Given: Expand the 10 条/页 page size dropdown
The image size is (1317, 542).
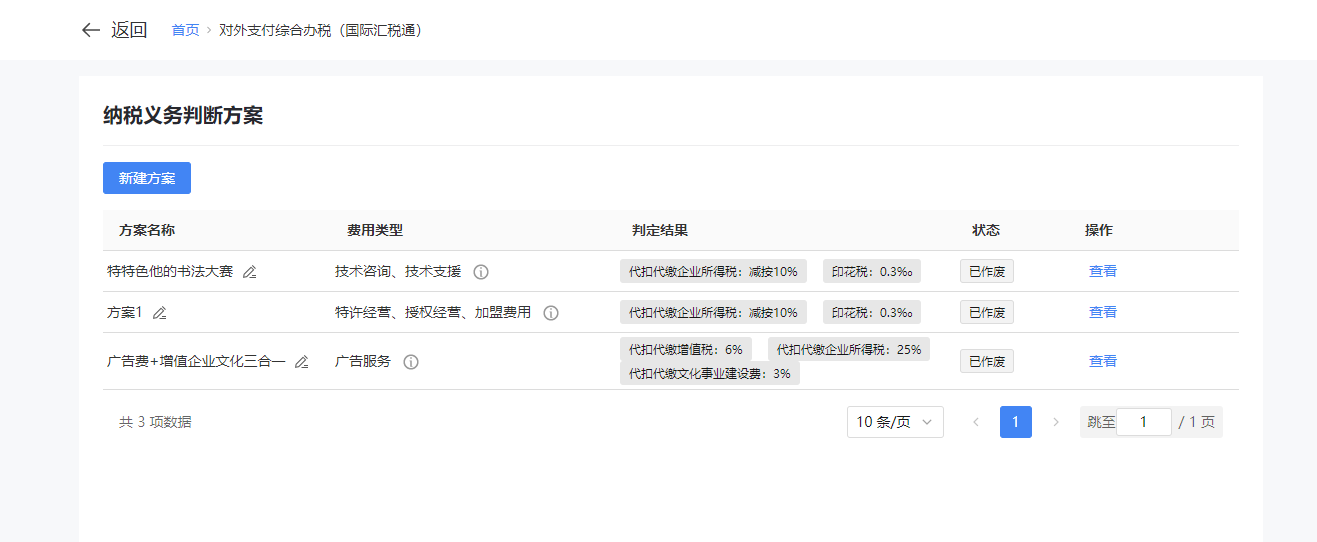Looking at the screenshot, I should click(894, 422).
